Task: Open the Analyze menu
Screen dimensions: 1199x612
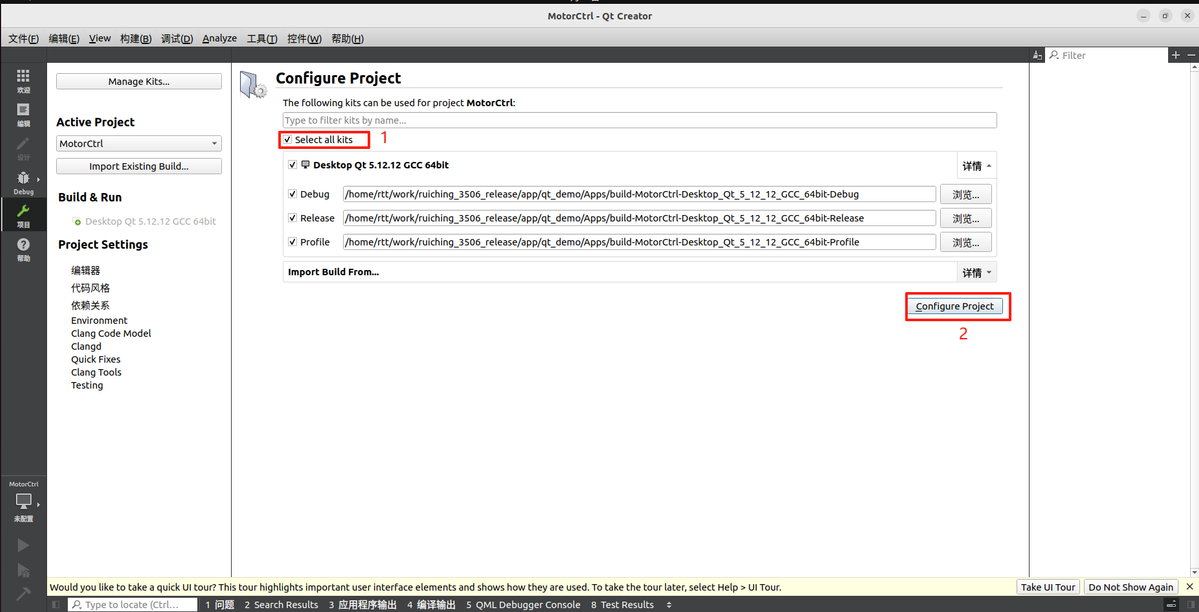Action: click(x=219, y=39)
